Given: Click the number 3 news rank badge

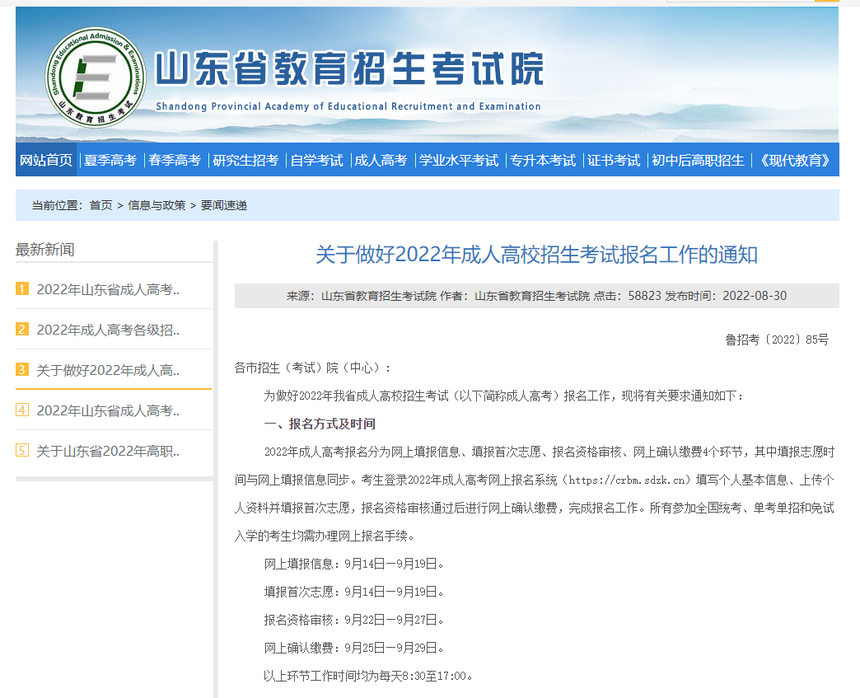Looking at the screenshot, I should click(22, 370).
